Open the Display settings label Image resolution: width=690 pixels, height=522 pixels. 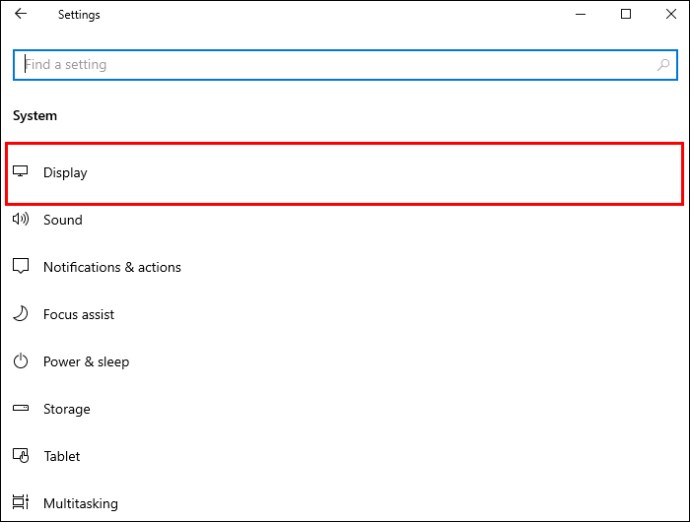click(x=65, y=173)
